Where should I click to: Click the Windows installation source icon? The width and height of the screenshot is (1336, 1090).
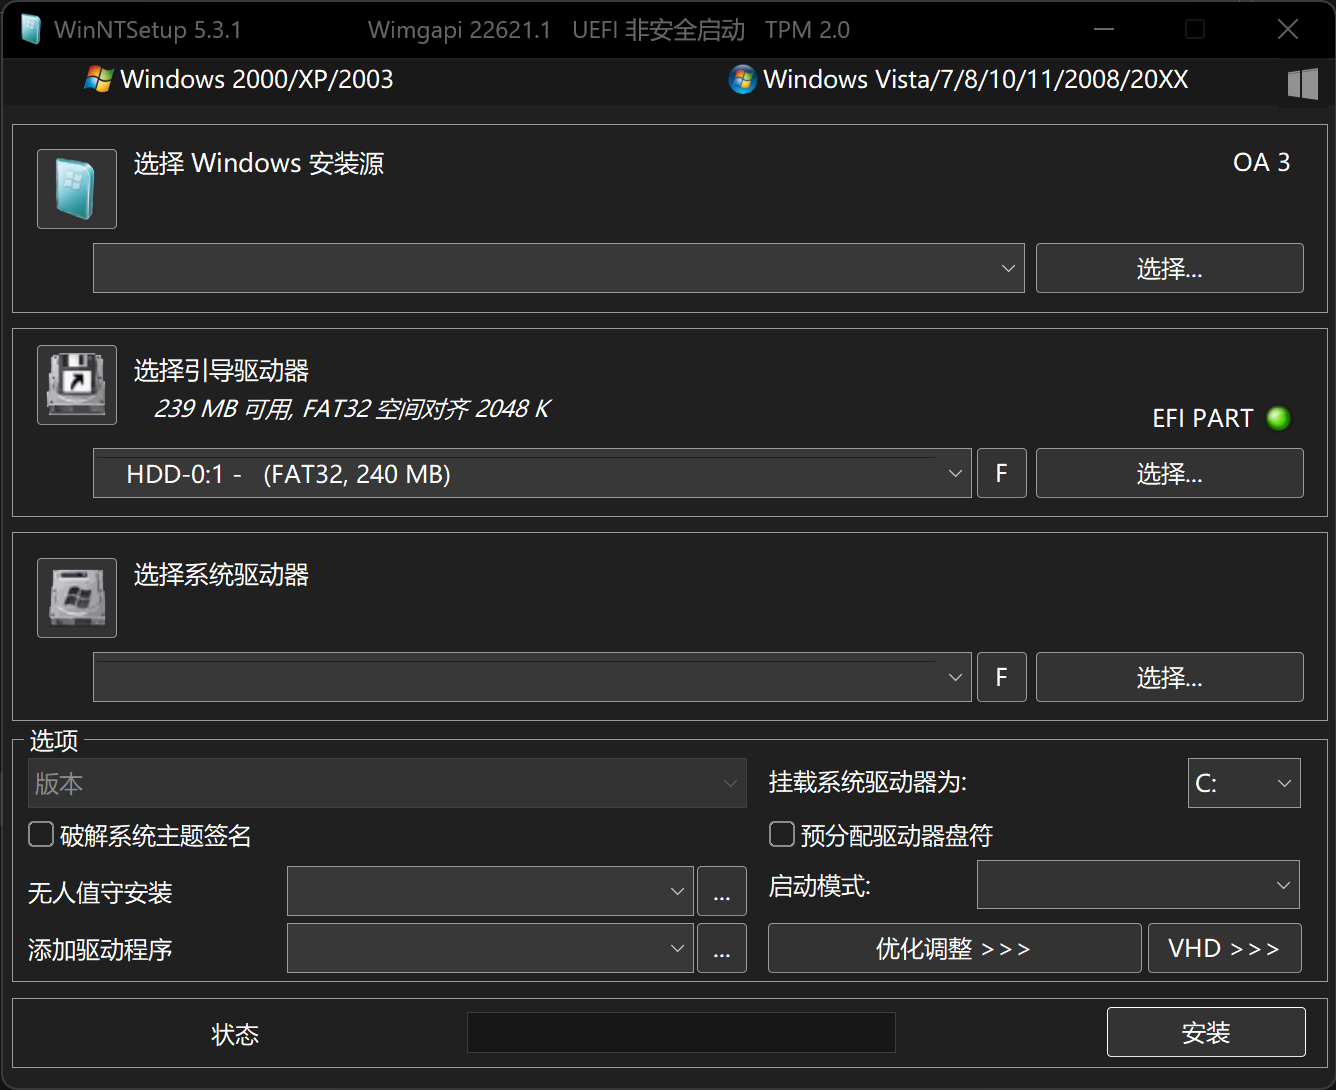[77, 189]
